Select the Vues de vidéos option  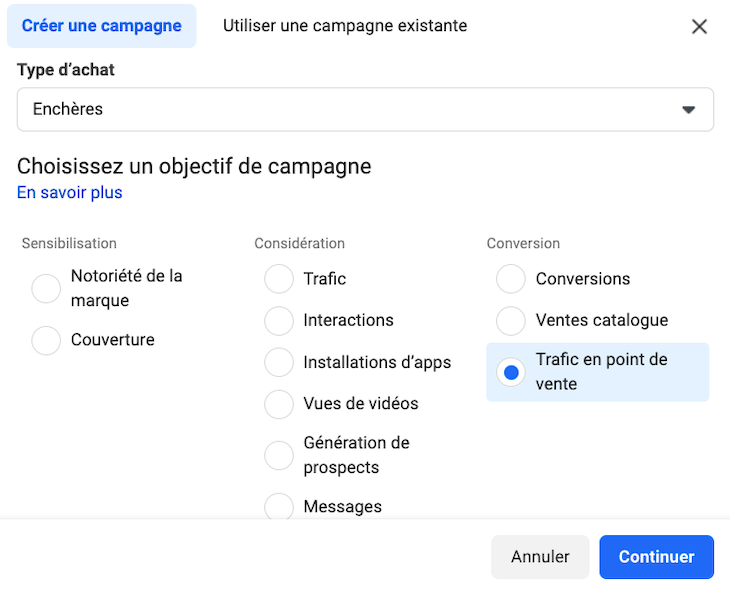(279, 404)
